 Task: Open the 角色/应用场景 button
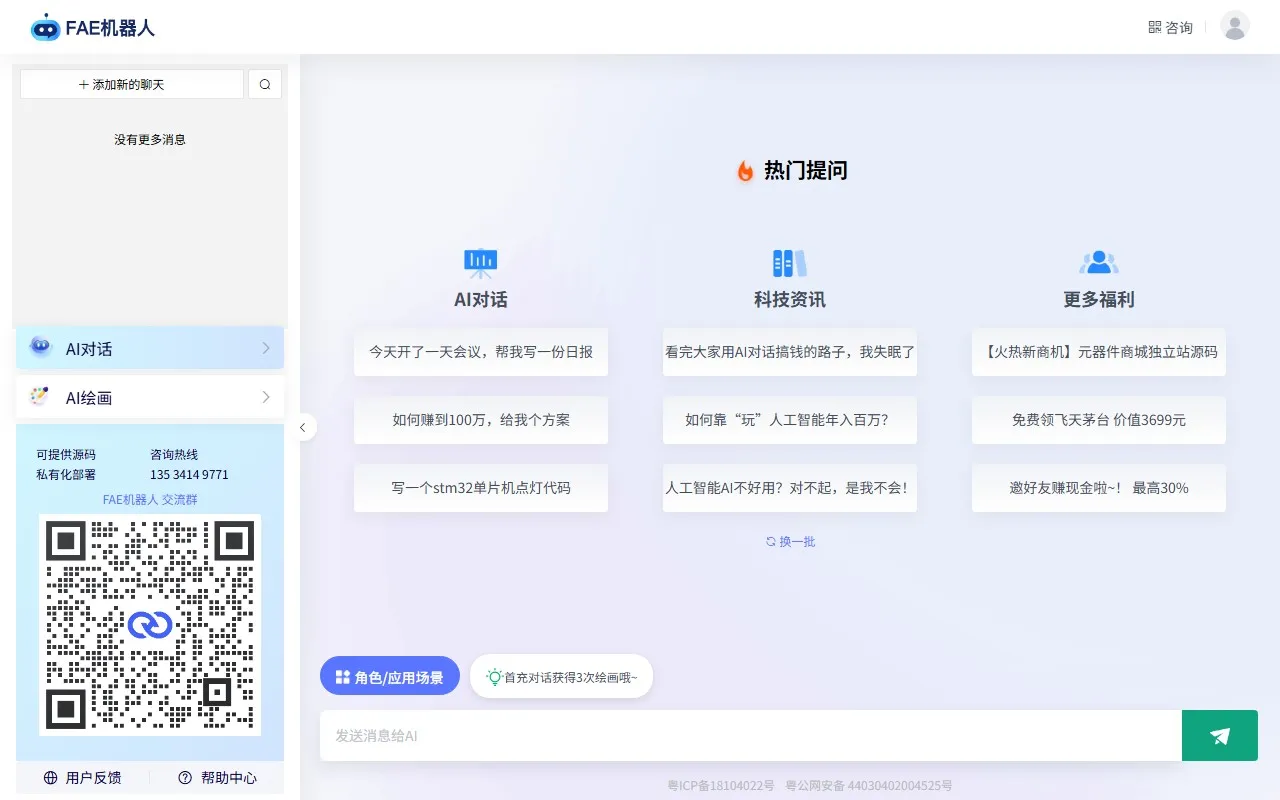click(389, 677)
